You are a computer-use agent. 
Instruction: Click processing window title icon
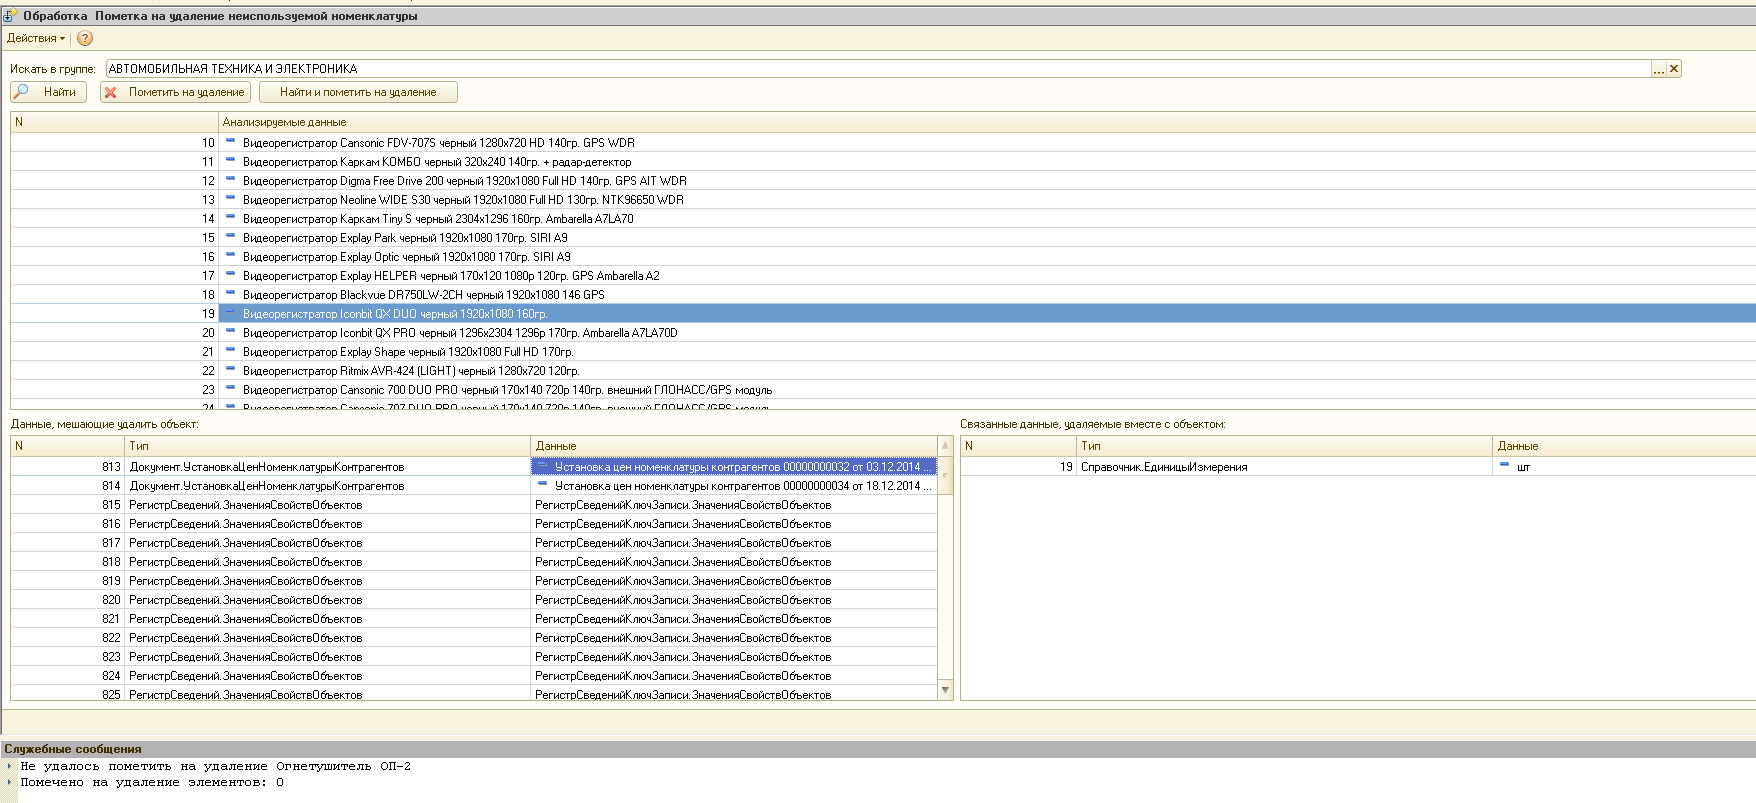10,15
